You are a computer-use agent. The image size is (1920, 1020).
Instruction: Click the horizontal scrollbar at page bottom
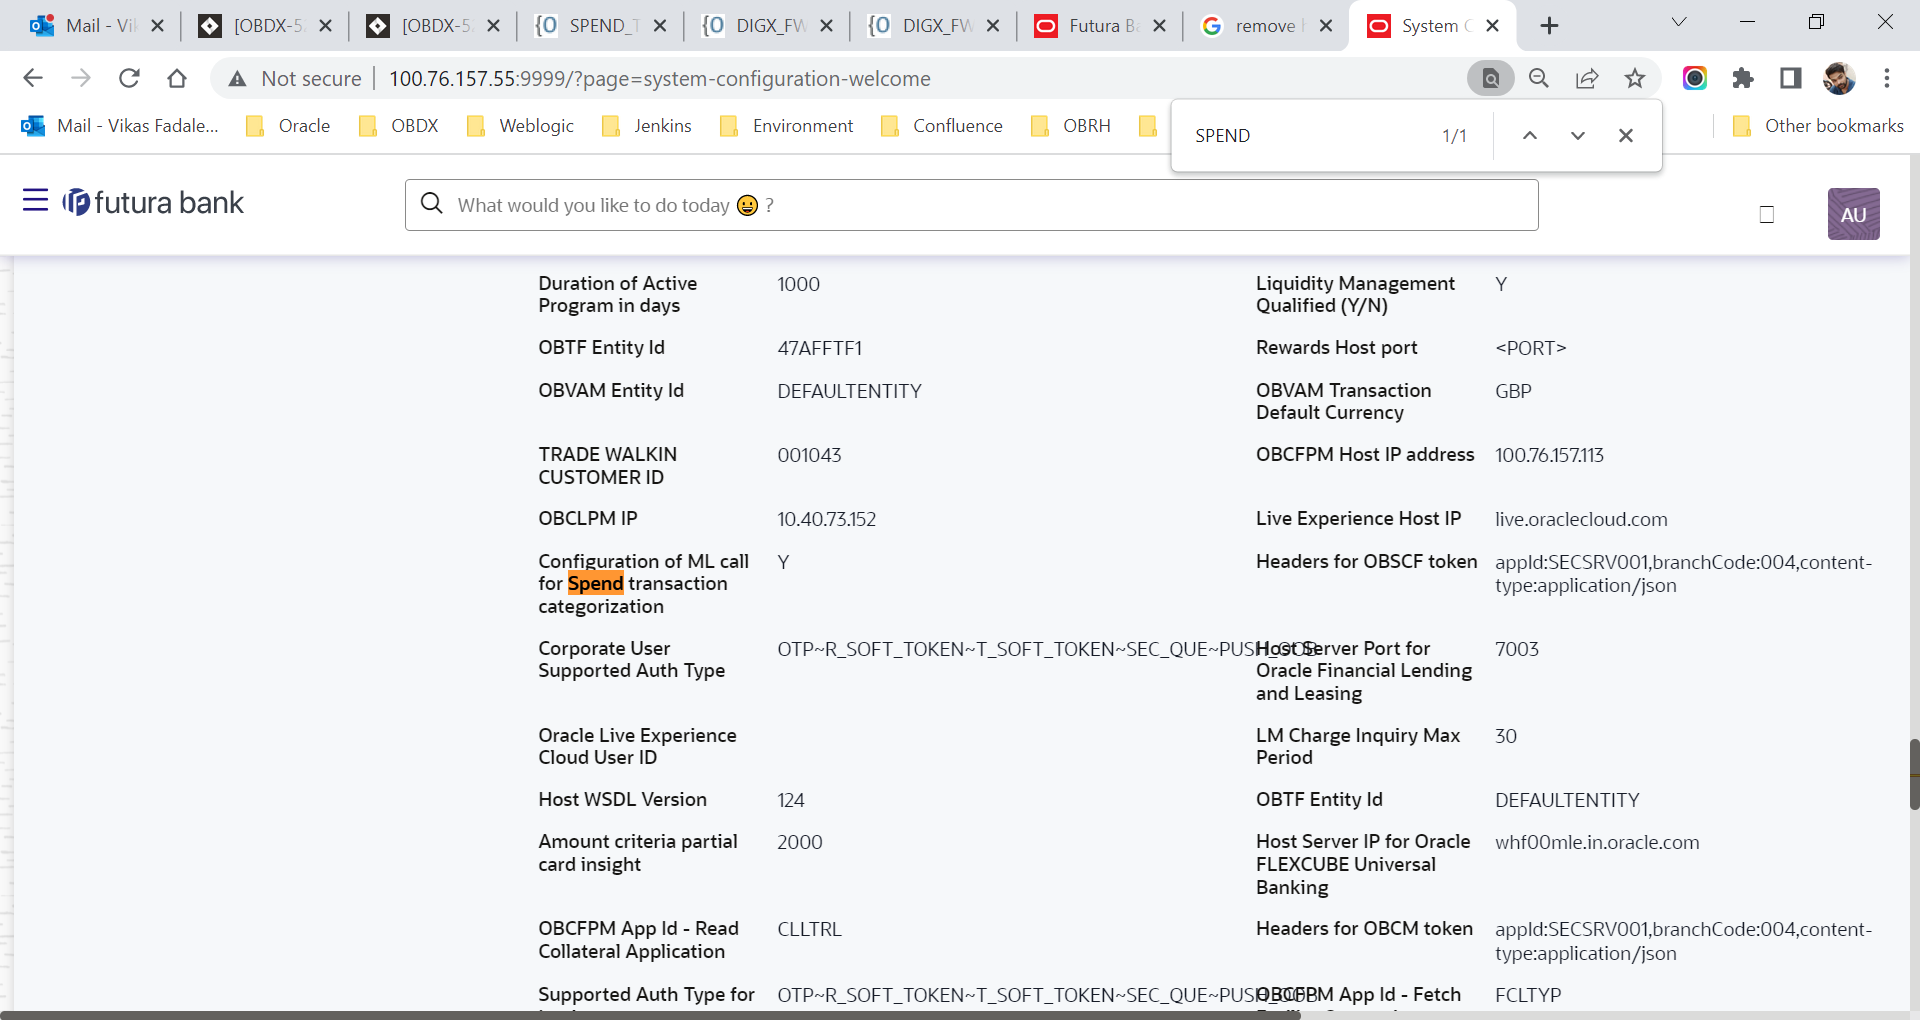point(650,1015)
